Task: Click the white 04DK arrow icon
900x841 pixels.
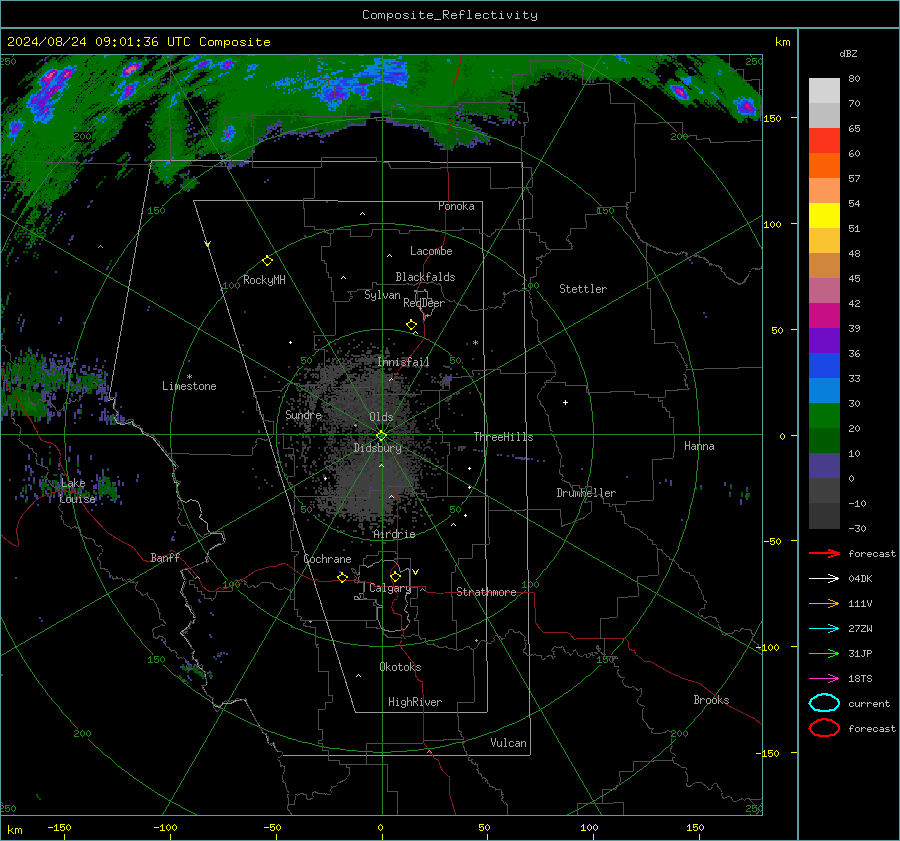Action: [824, 578]
